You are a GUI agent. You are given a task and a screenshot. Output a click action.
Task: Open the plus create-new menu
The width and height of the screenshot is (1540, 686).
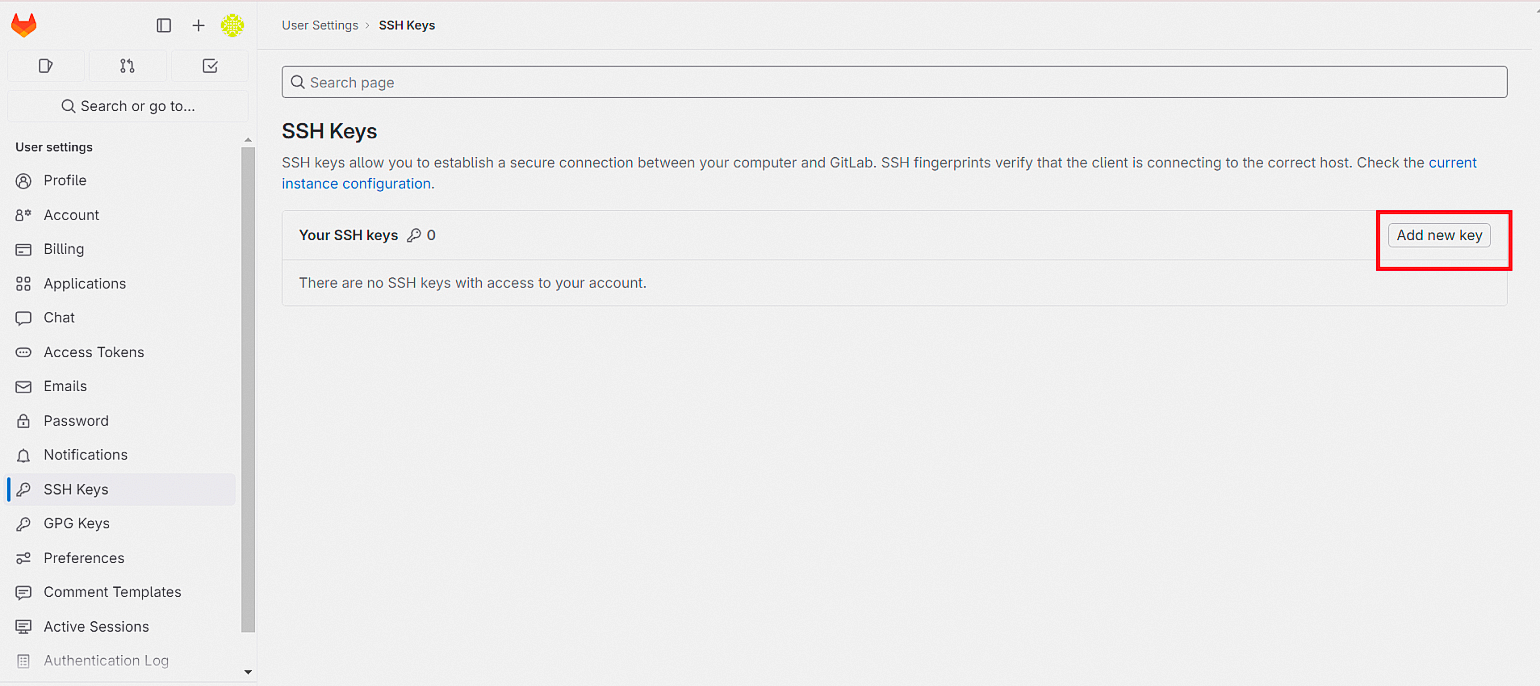click(198, 25)
